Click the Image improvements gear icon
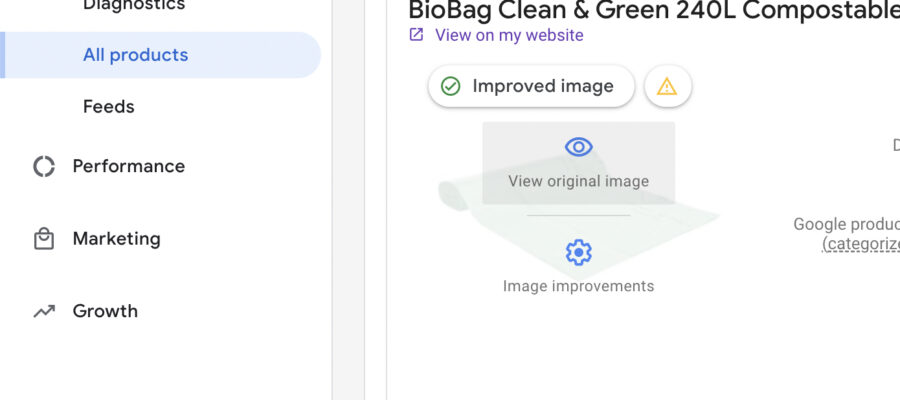This screenshot has height=400, width=900. point(578,252)
